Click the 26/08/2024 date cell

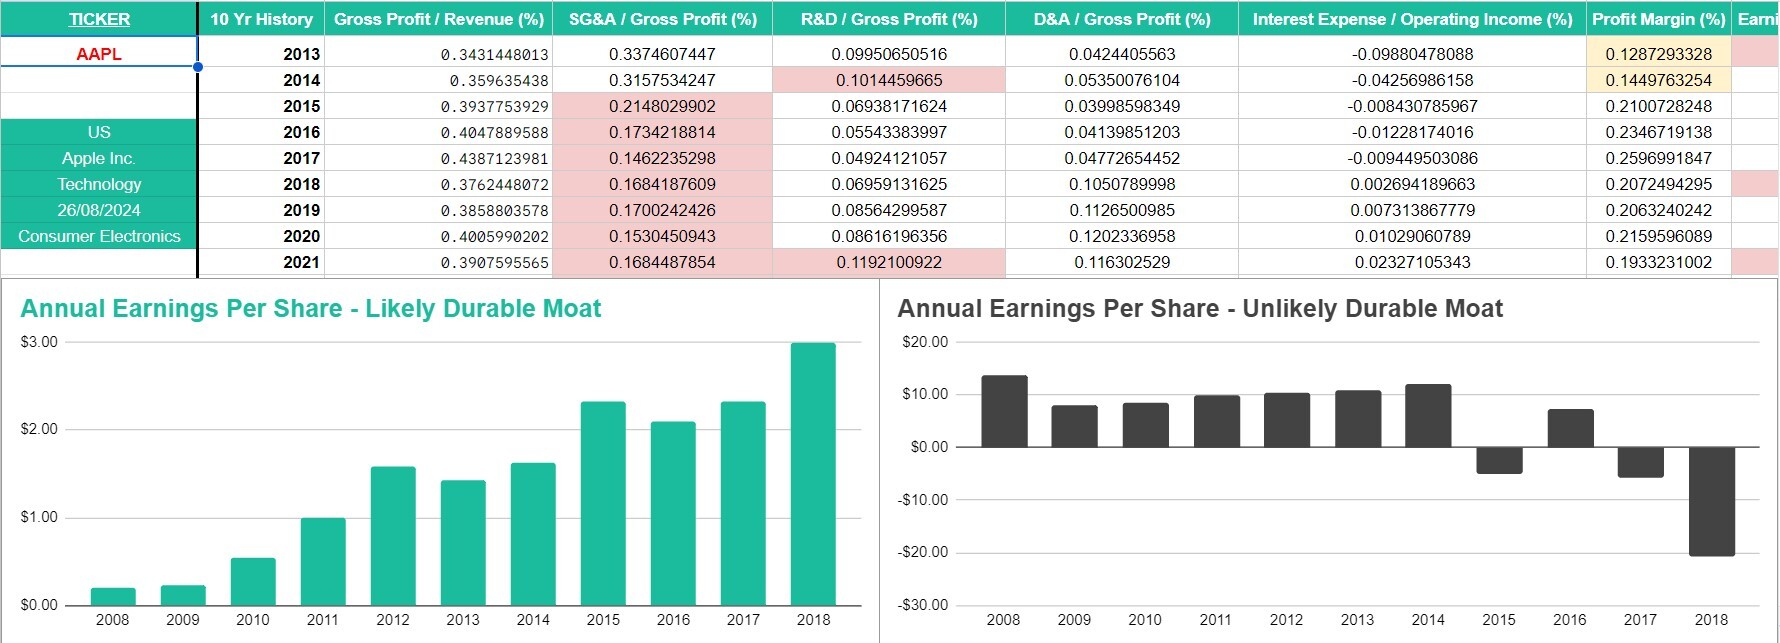(99, 210)
